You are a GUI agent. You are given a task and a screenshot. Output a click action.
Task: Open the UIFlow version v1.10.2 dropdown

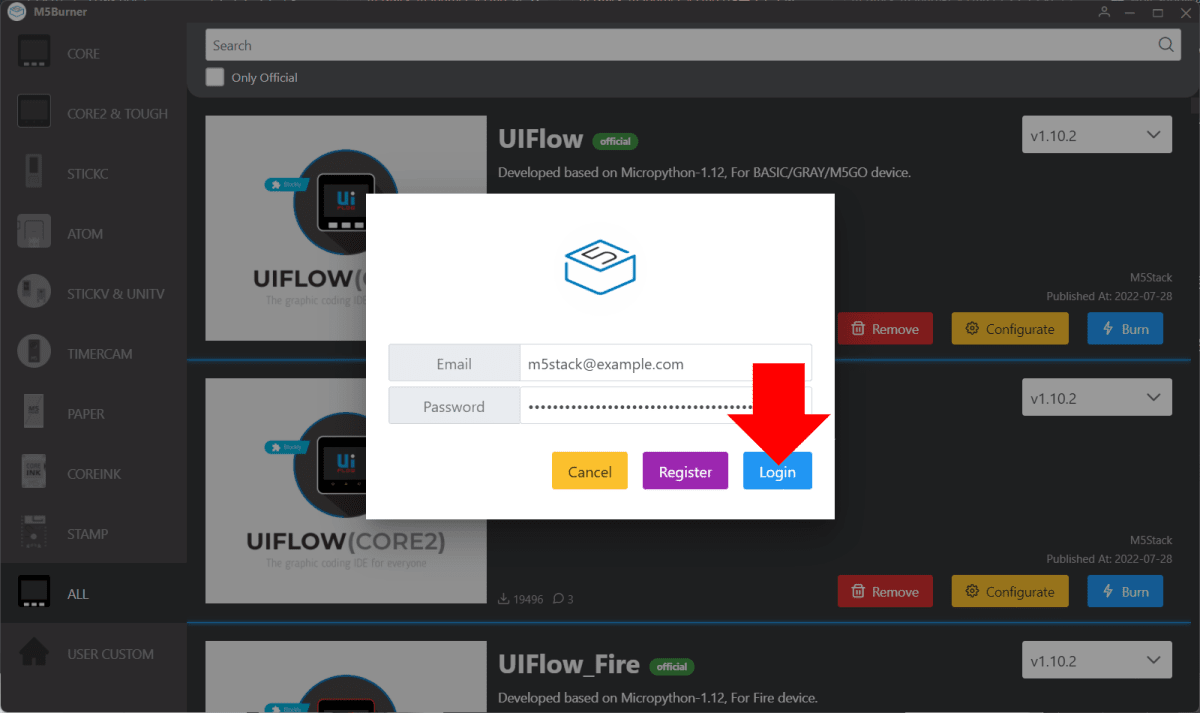(x=1096, y=135)
